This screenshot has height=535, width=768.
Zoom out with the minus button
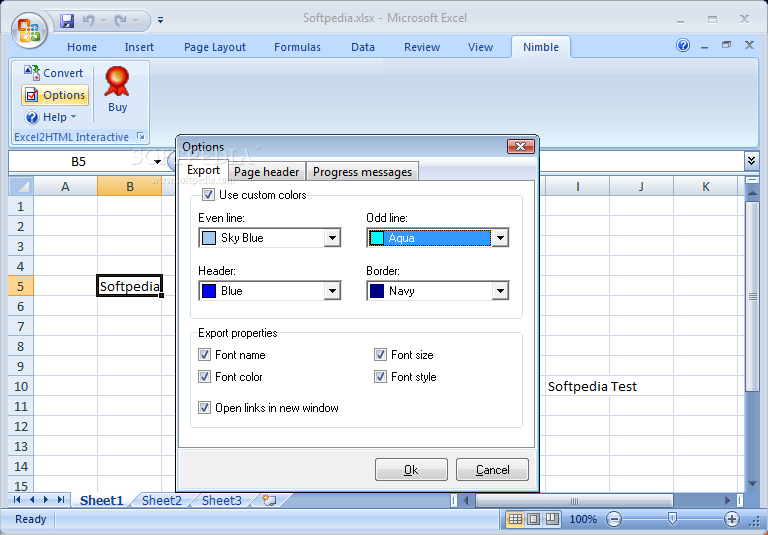coord(614,519)
